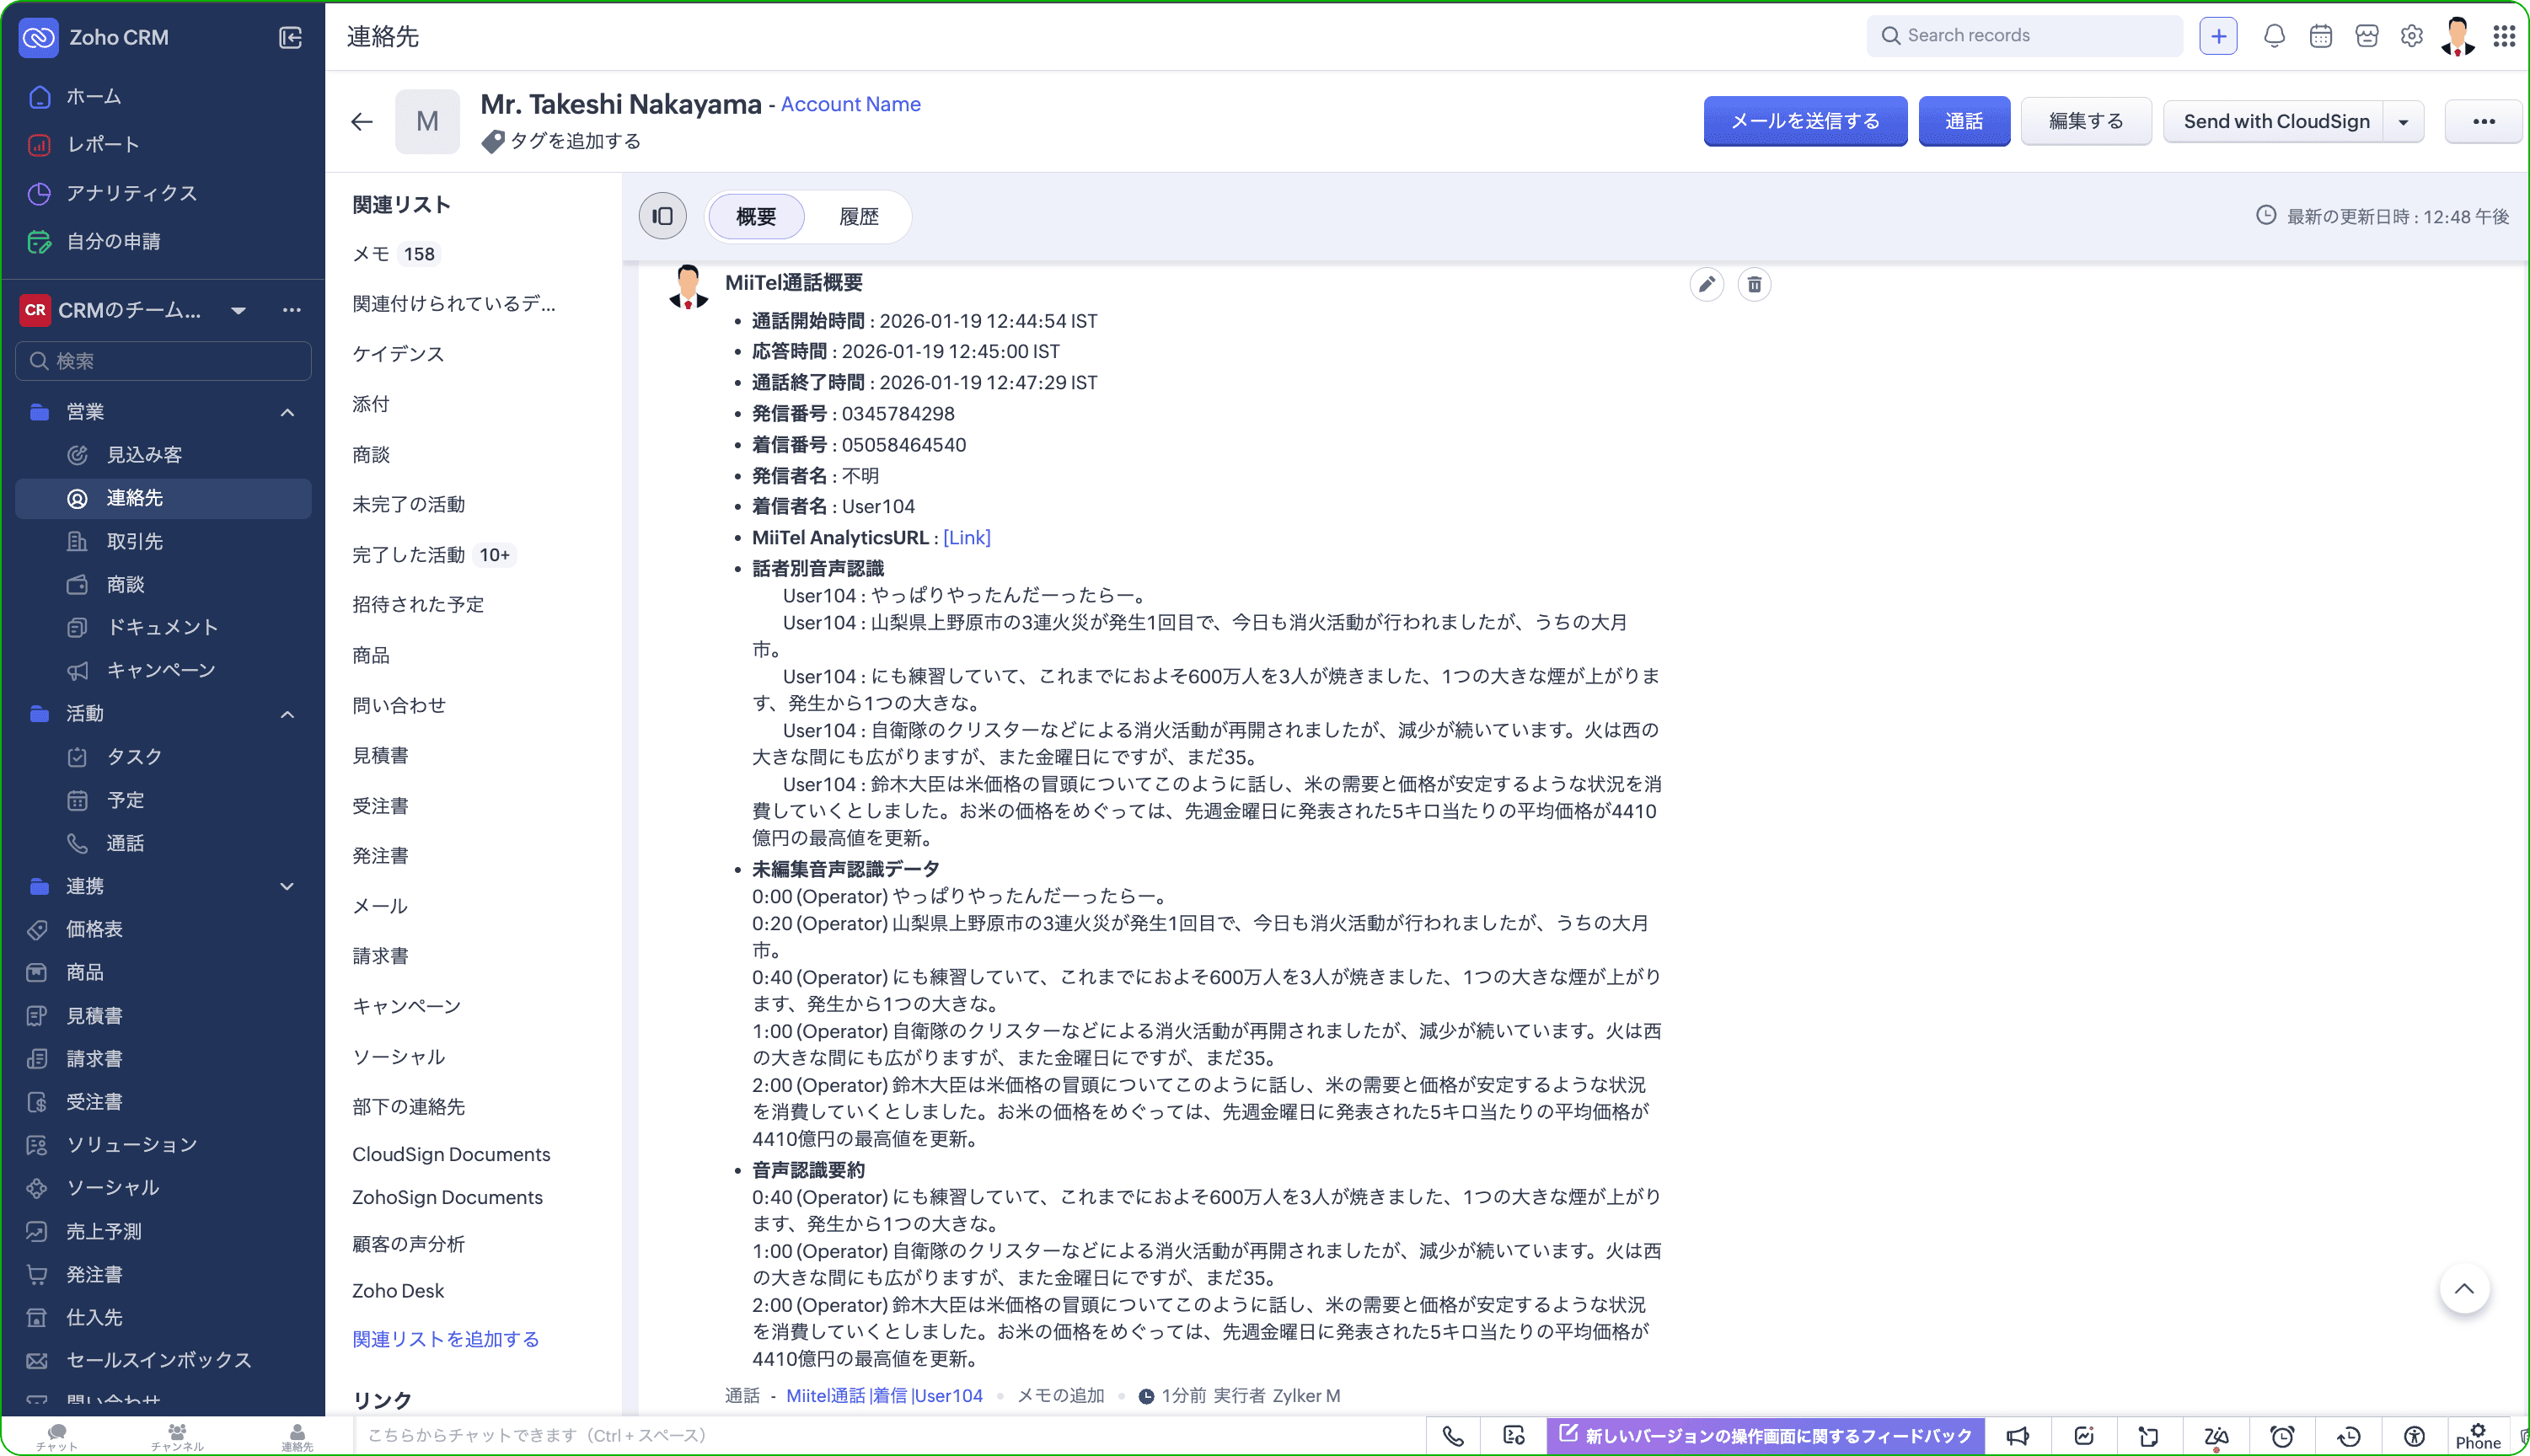Open the MiiTel AnalyticsURL Link

coord(966,537)
